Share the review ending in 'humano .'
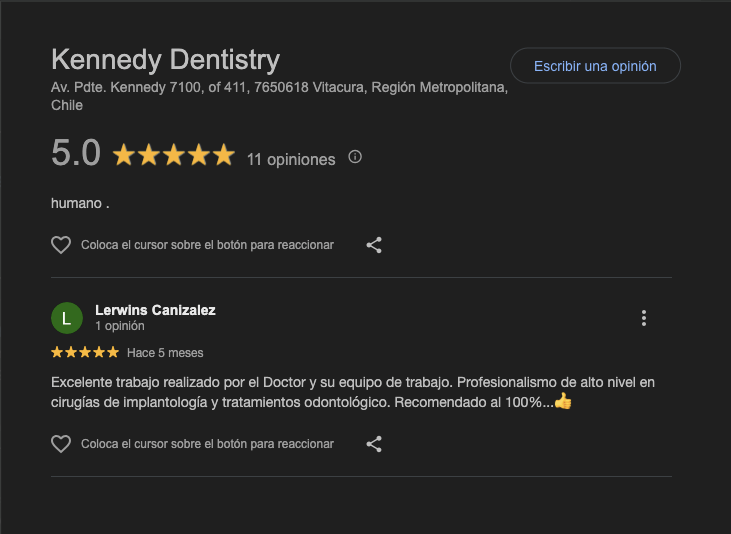Viewport: 731px width, 534px height. tap(374, 244)
